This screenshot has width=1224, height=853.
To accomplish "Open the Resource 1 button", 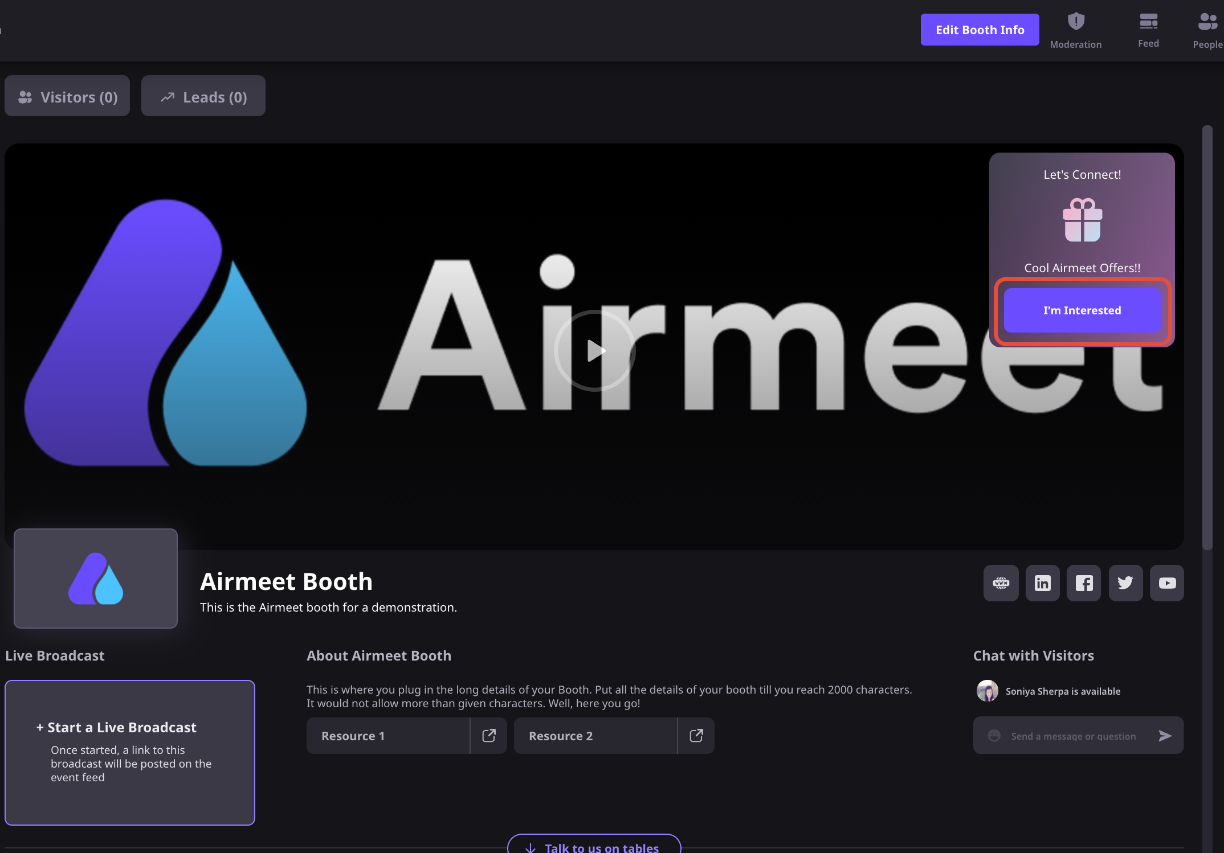I will [388, 736].
